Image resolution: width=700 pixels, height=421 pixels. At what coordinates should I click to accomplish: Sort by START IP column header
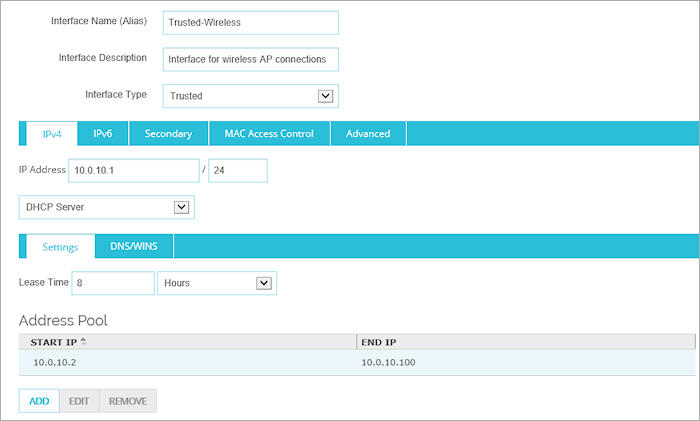point(188,342)
